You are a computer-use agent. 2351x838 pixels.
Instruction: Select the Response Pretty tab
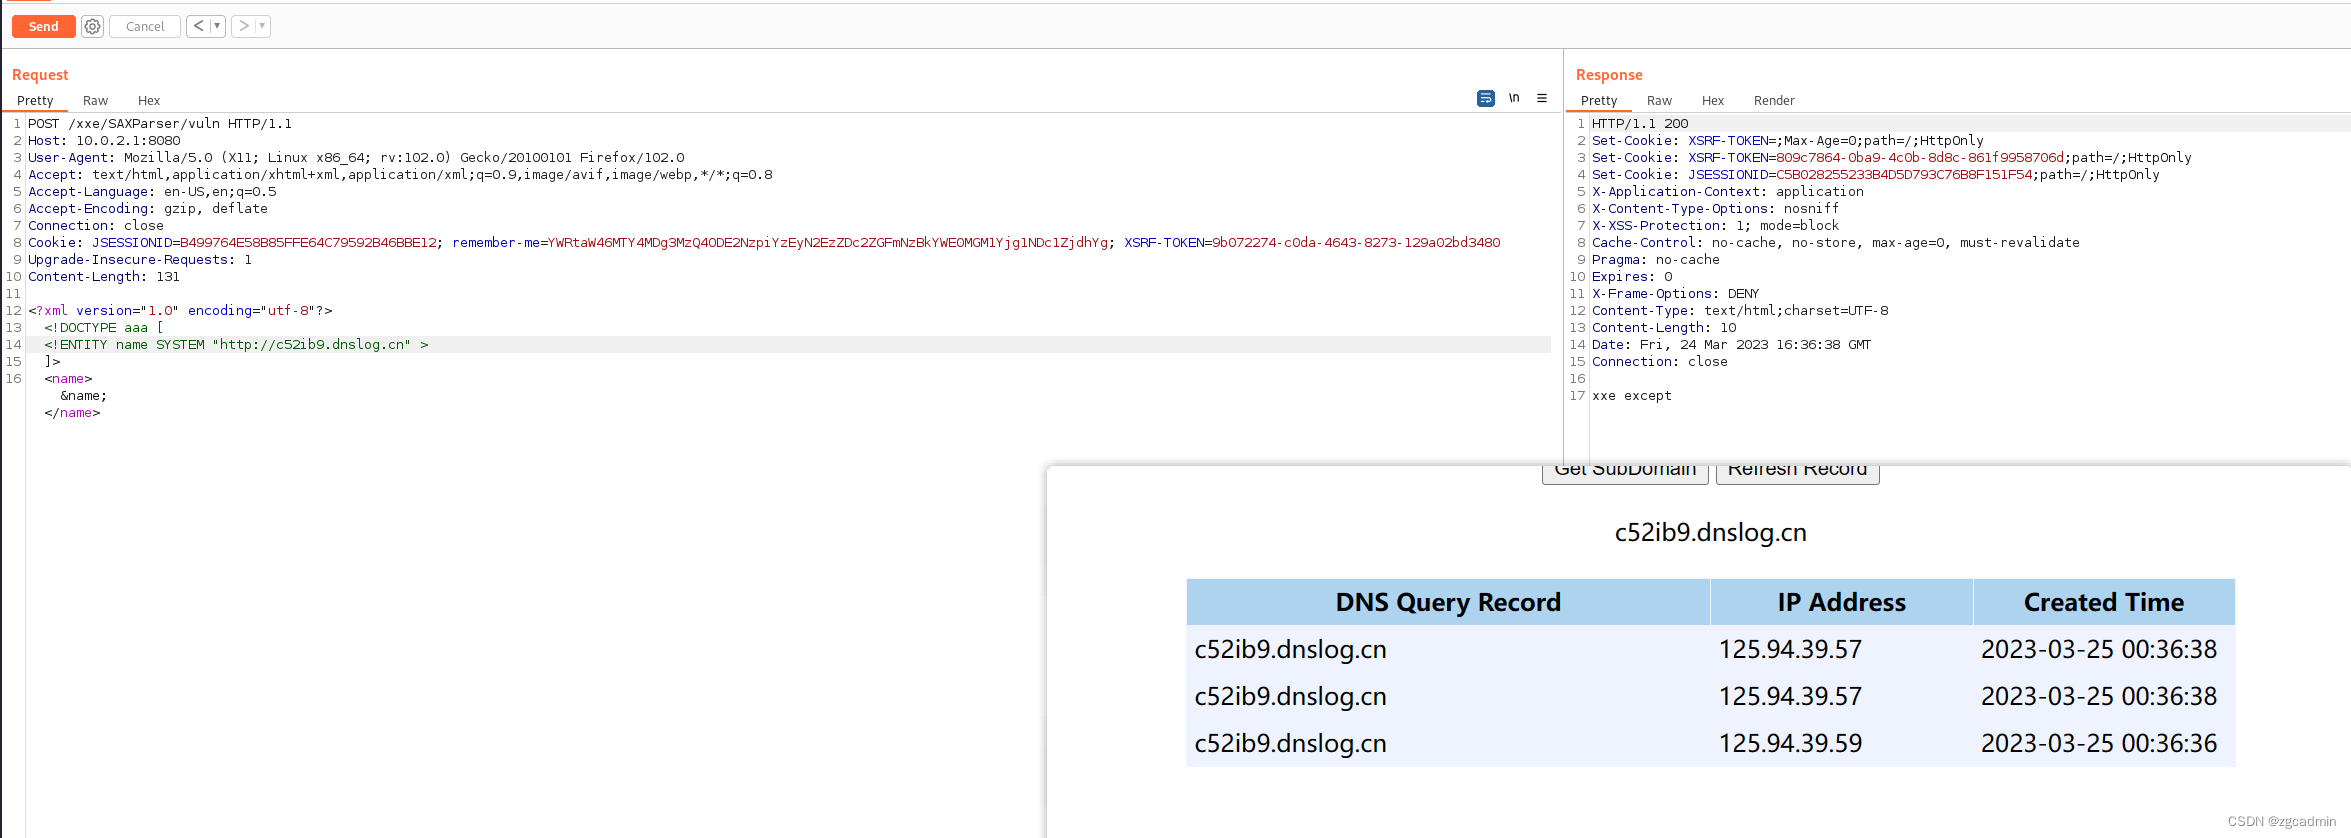click(1599, 100)
